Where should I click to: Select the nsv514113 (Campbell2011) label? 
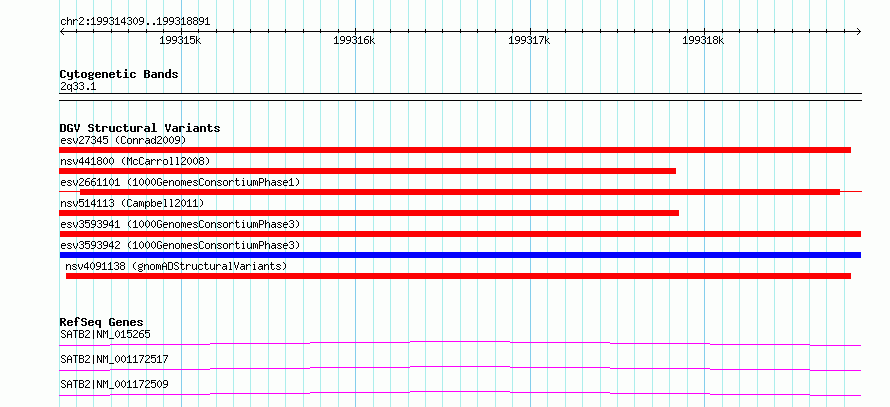tap(132, 203)
